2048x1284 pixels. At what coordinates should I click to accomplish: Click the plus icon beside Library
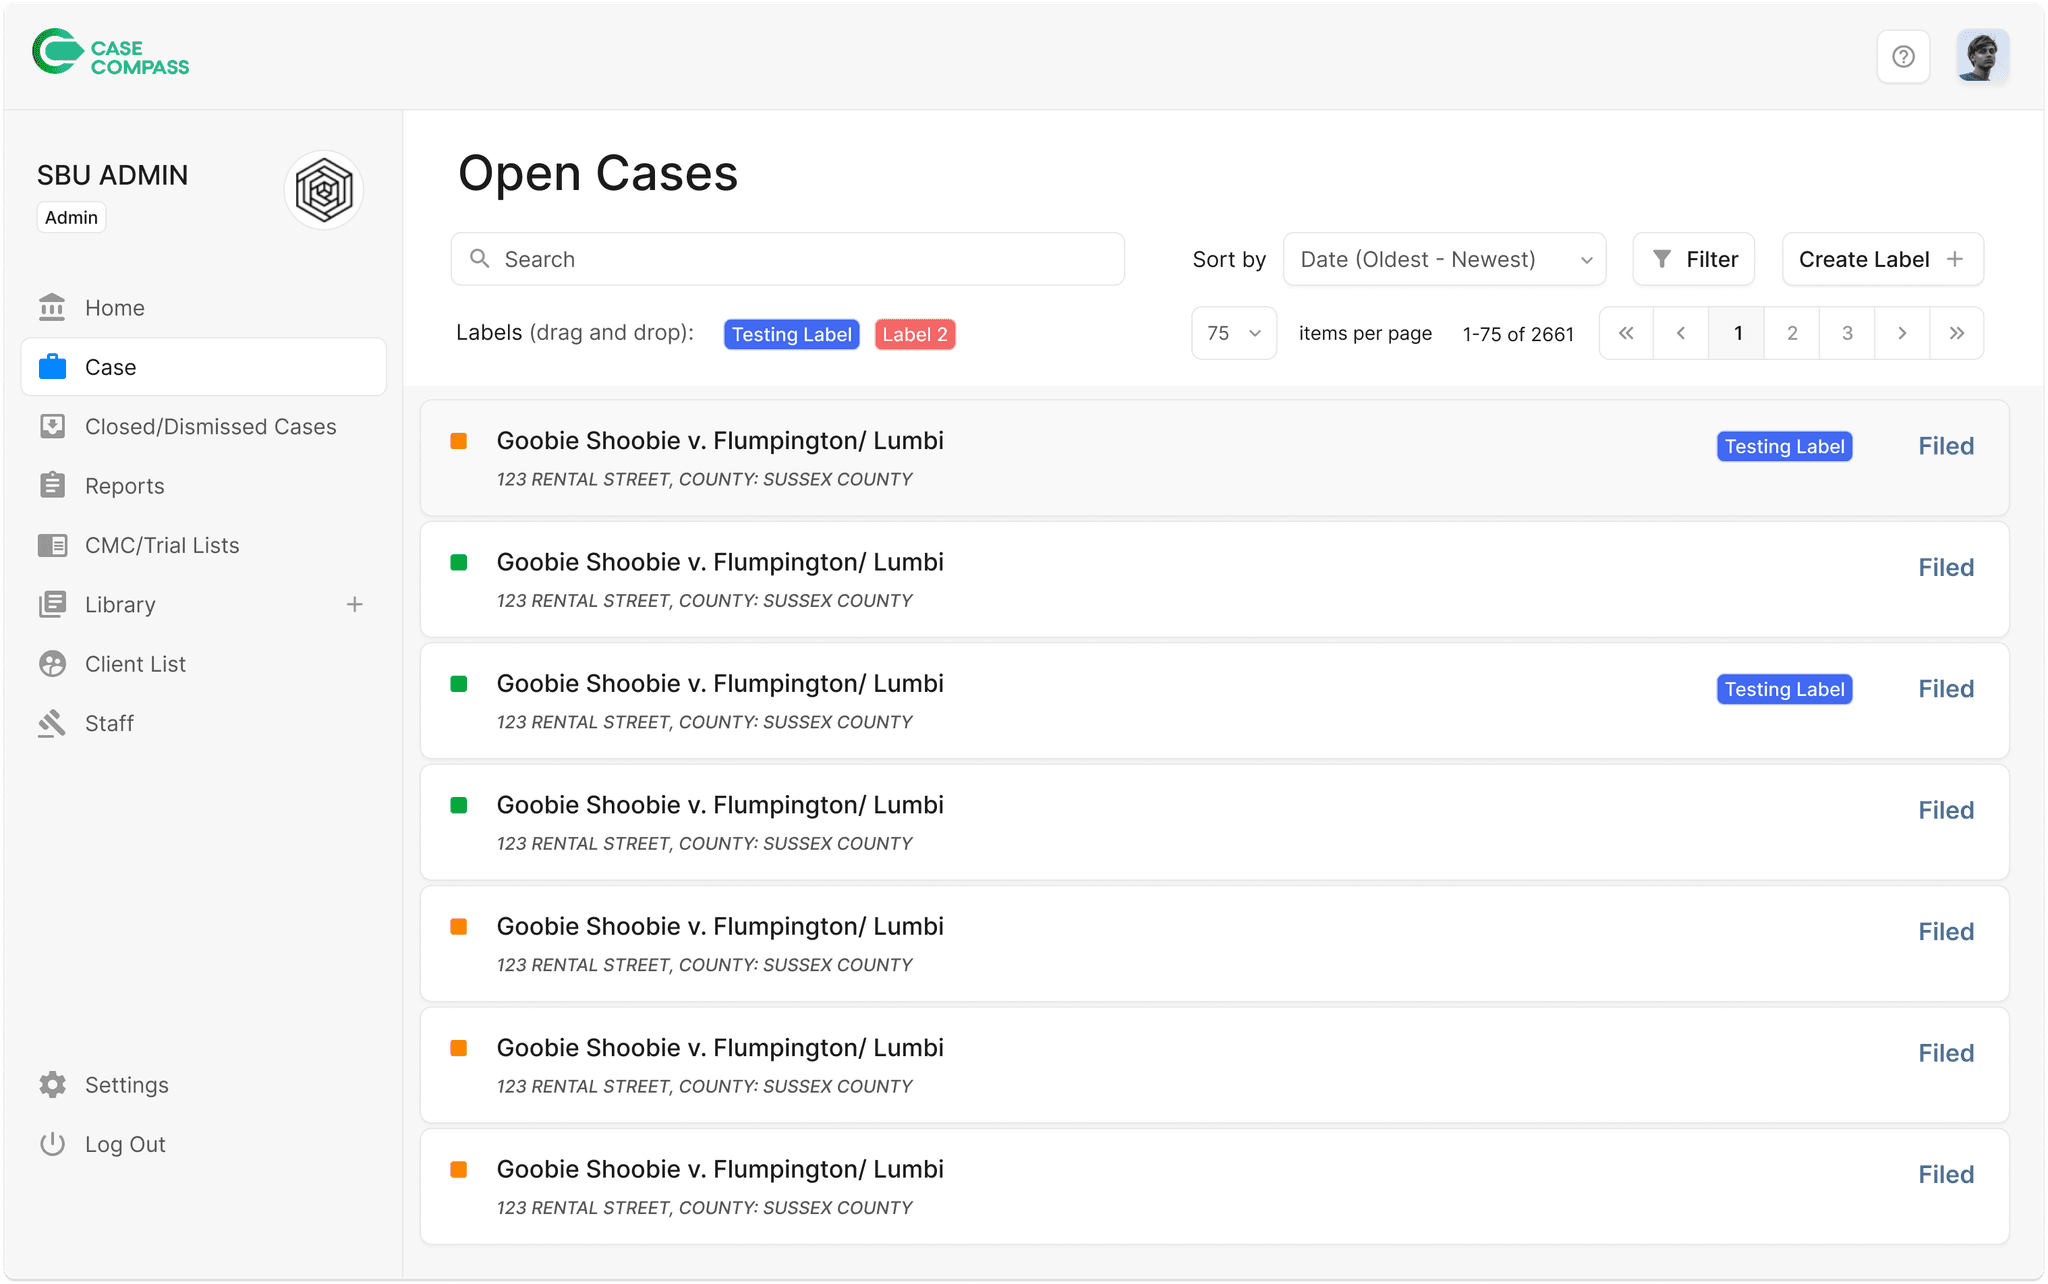[354, 605]
